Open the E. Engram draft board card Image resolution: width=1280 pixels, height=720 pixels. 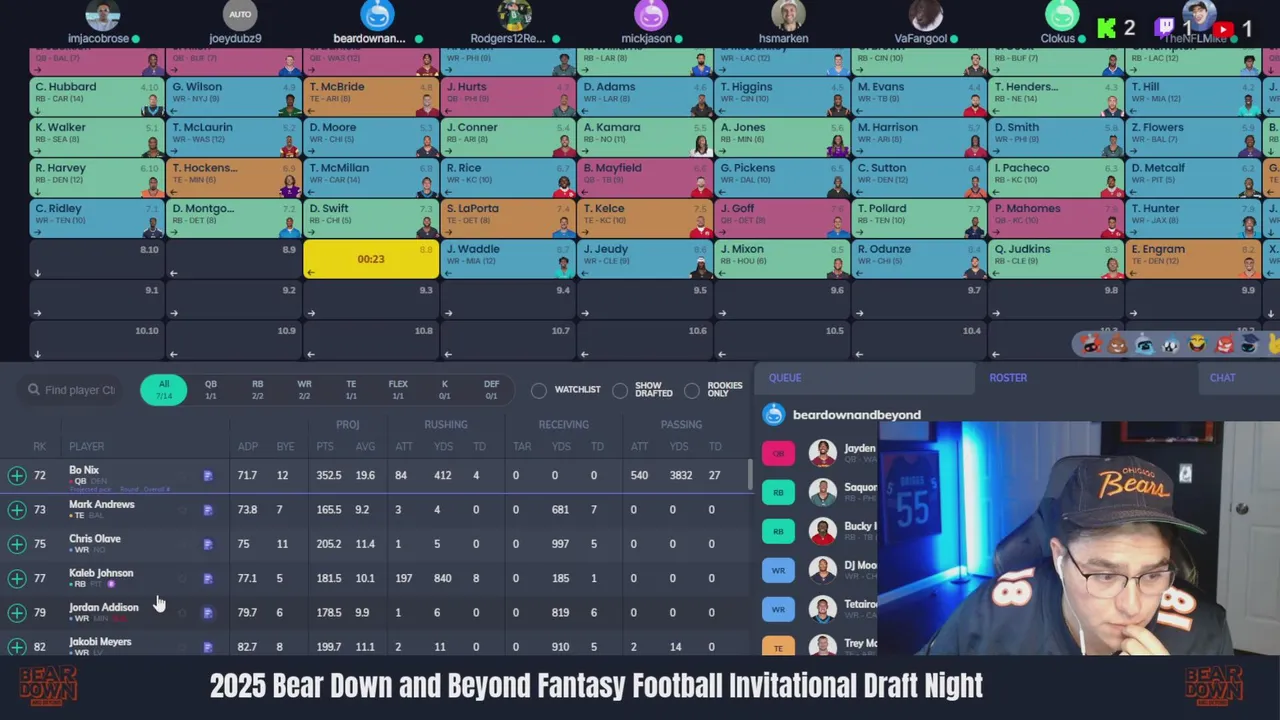pyautogui.click(x=1192, y=259)
